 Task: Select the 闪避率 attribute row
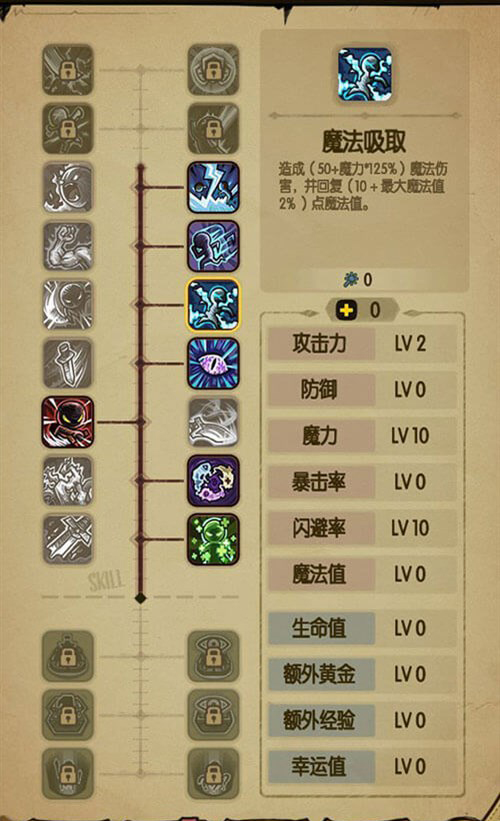pos(362,528)
